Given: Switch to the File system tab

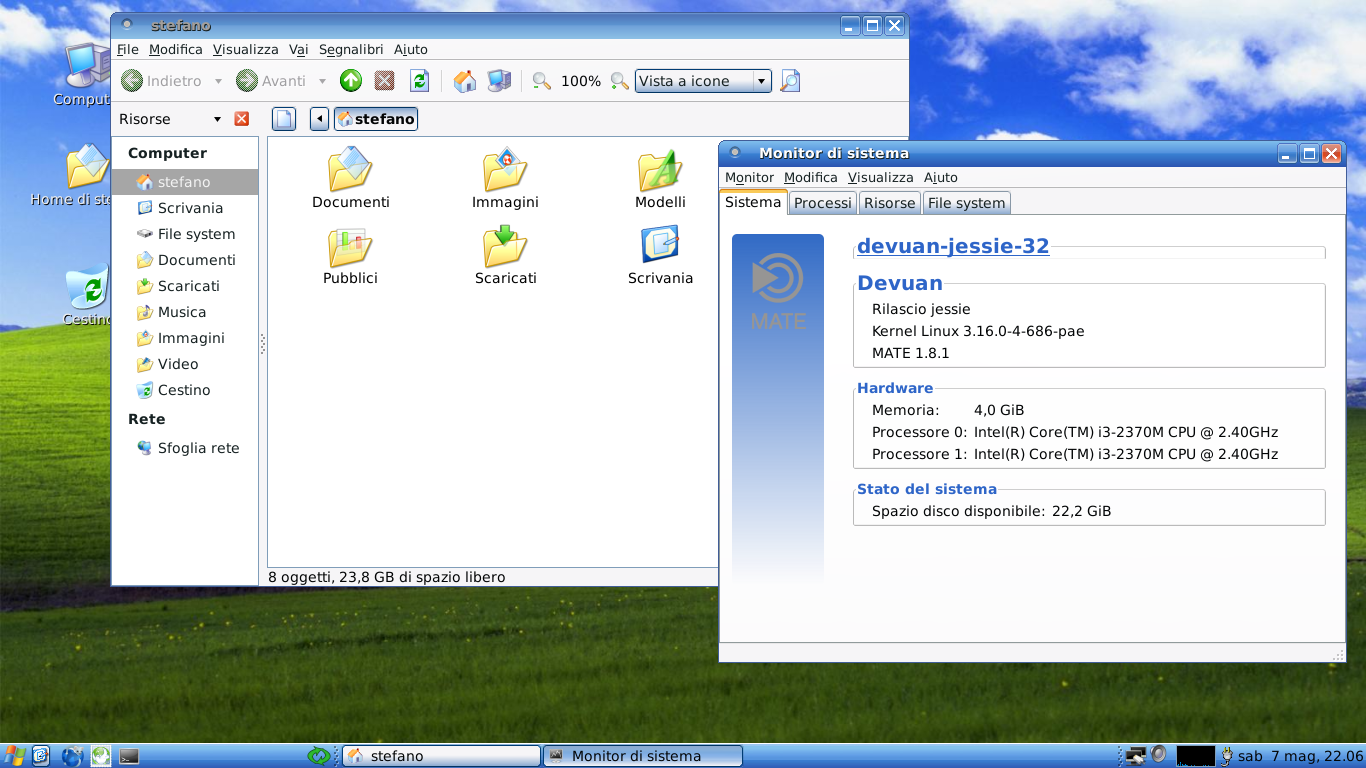Looking at the screenshot, I should [x=966, y=203].
